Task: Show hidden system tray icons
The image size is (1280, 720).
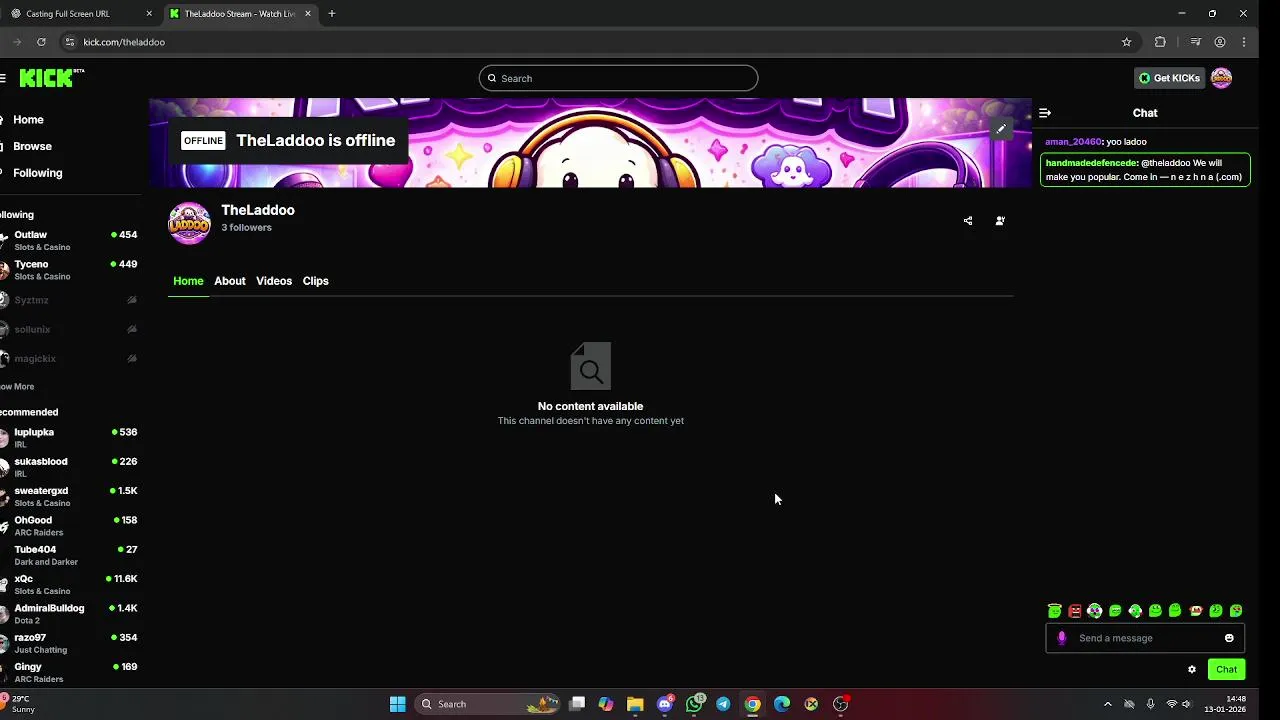Action: (1107, 704)
